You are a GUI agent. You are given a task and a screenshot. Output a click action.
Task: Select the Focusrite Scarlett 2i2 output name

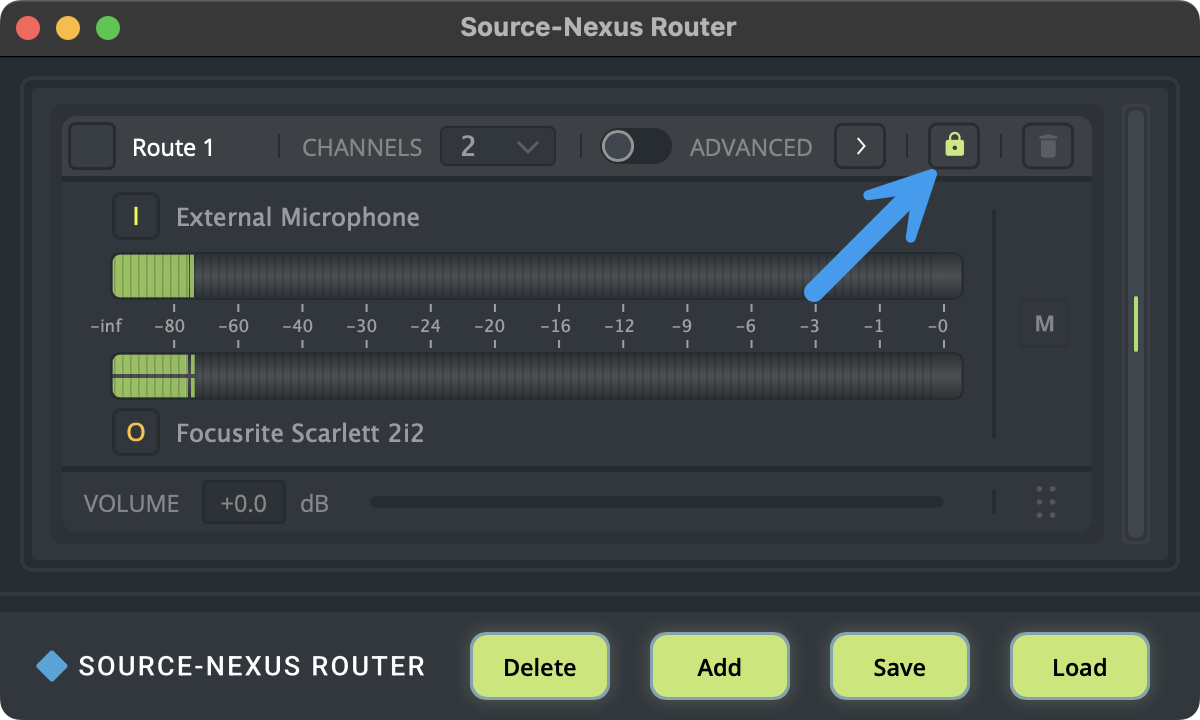tap(299, 433)
